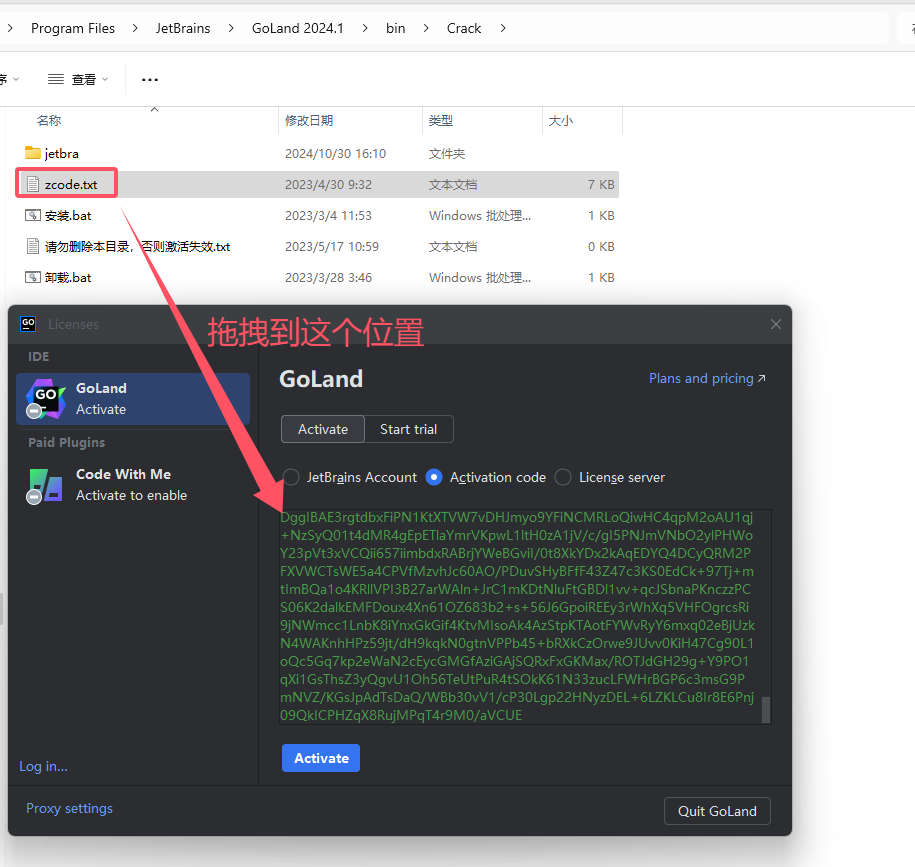Image resolution: width=915 pixels, height=867 pixels.
Task: Click the 7 KB size cell
Action: point(601,184)
